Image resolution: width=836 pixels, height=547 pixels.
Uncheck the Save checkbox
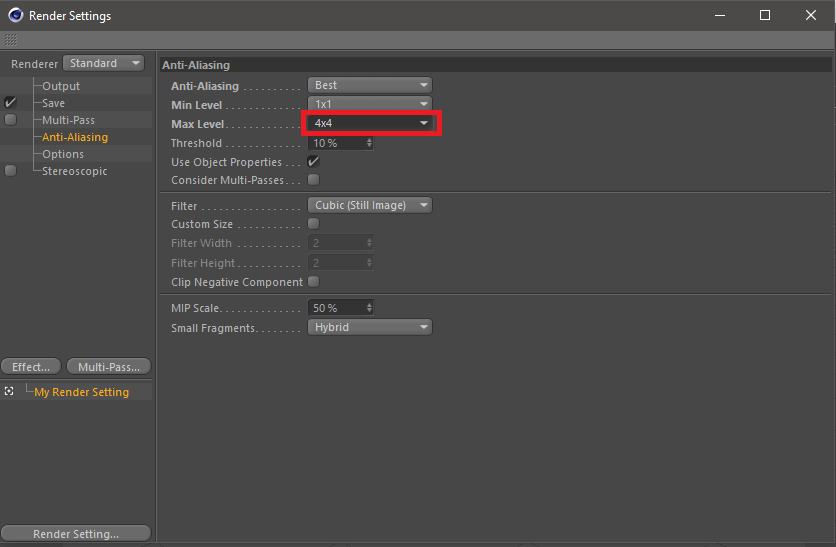pos(10,102)
